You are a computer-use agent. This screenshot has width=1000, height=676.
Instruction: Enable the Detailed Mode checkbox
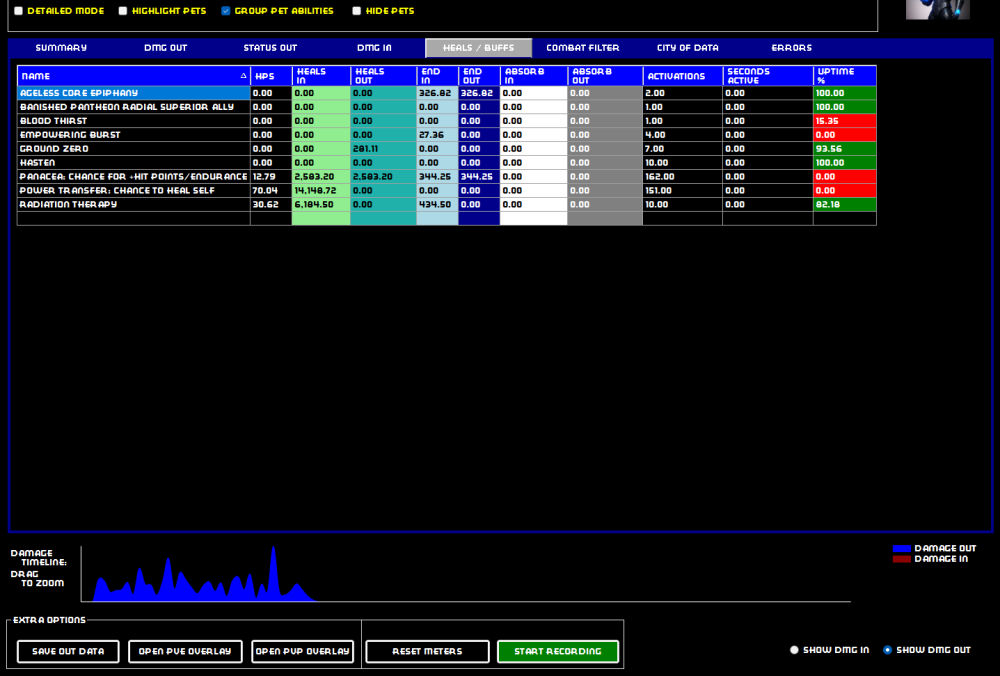coord(18,11)
